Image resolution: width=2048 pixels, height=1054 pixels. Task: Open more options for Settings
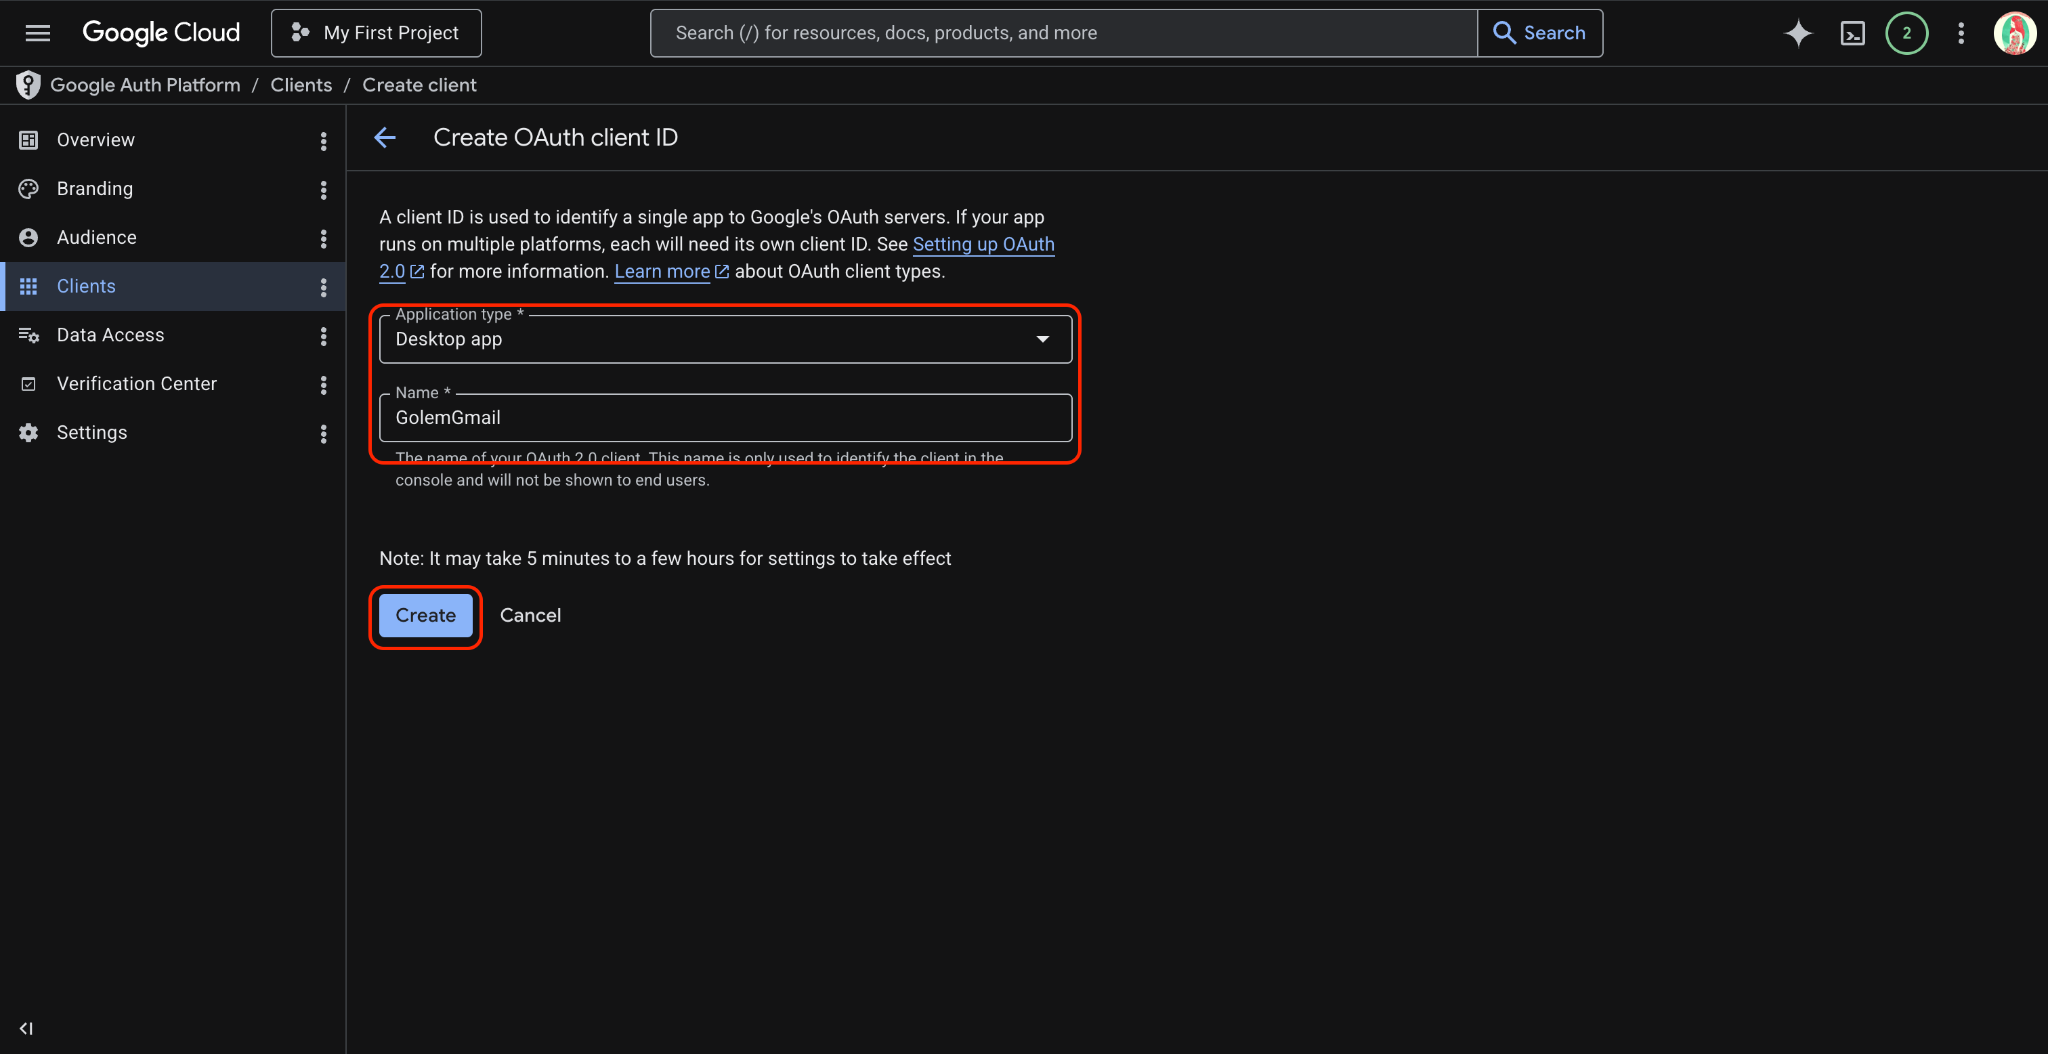coord(323,434)
